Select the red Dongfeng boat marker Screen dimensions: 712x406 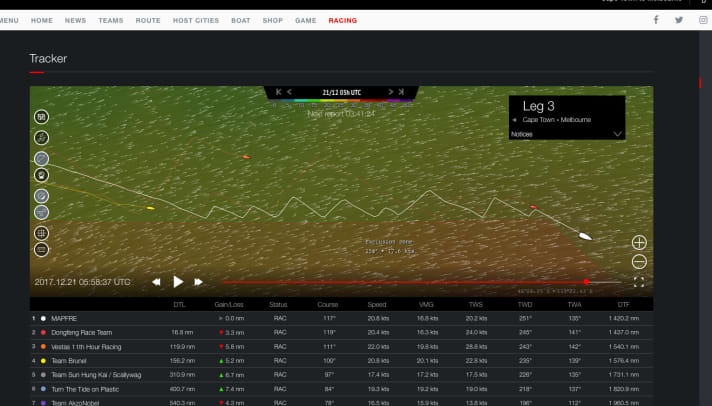point(534,207)
